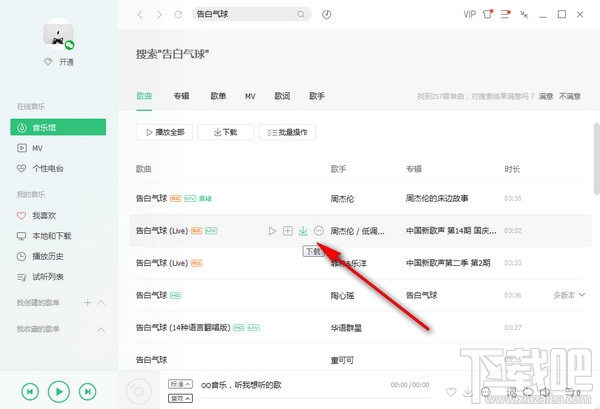
Task: Click the volume speaker icon
Action: coord(545,392)
